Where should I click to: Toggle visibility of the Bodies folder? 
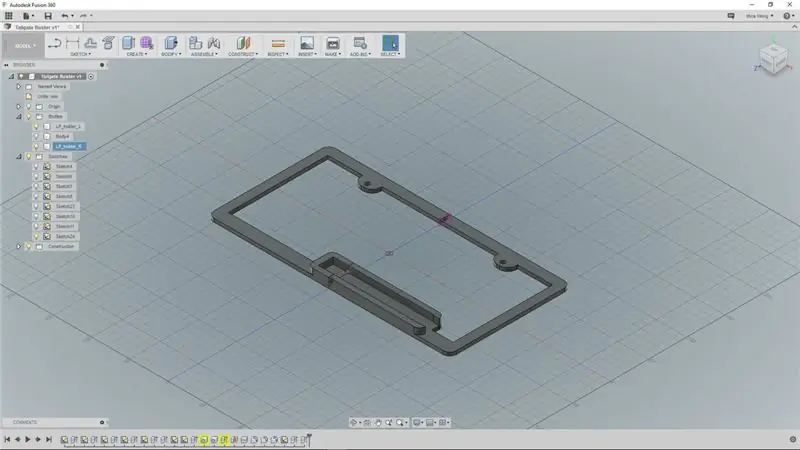(x=29, y=116)
